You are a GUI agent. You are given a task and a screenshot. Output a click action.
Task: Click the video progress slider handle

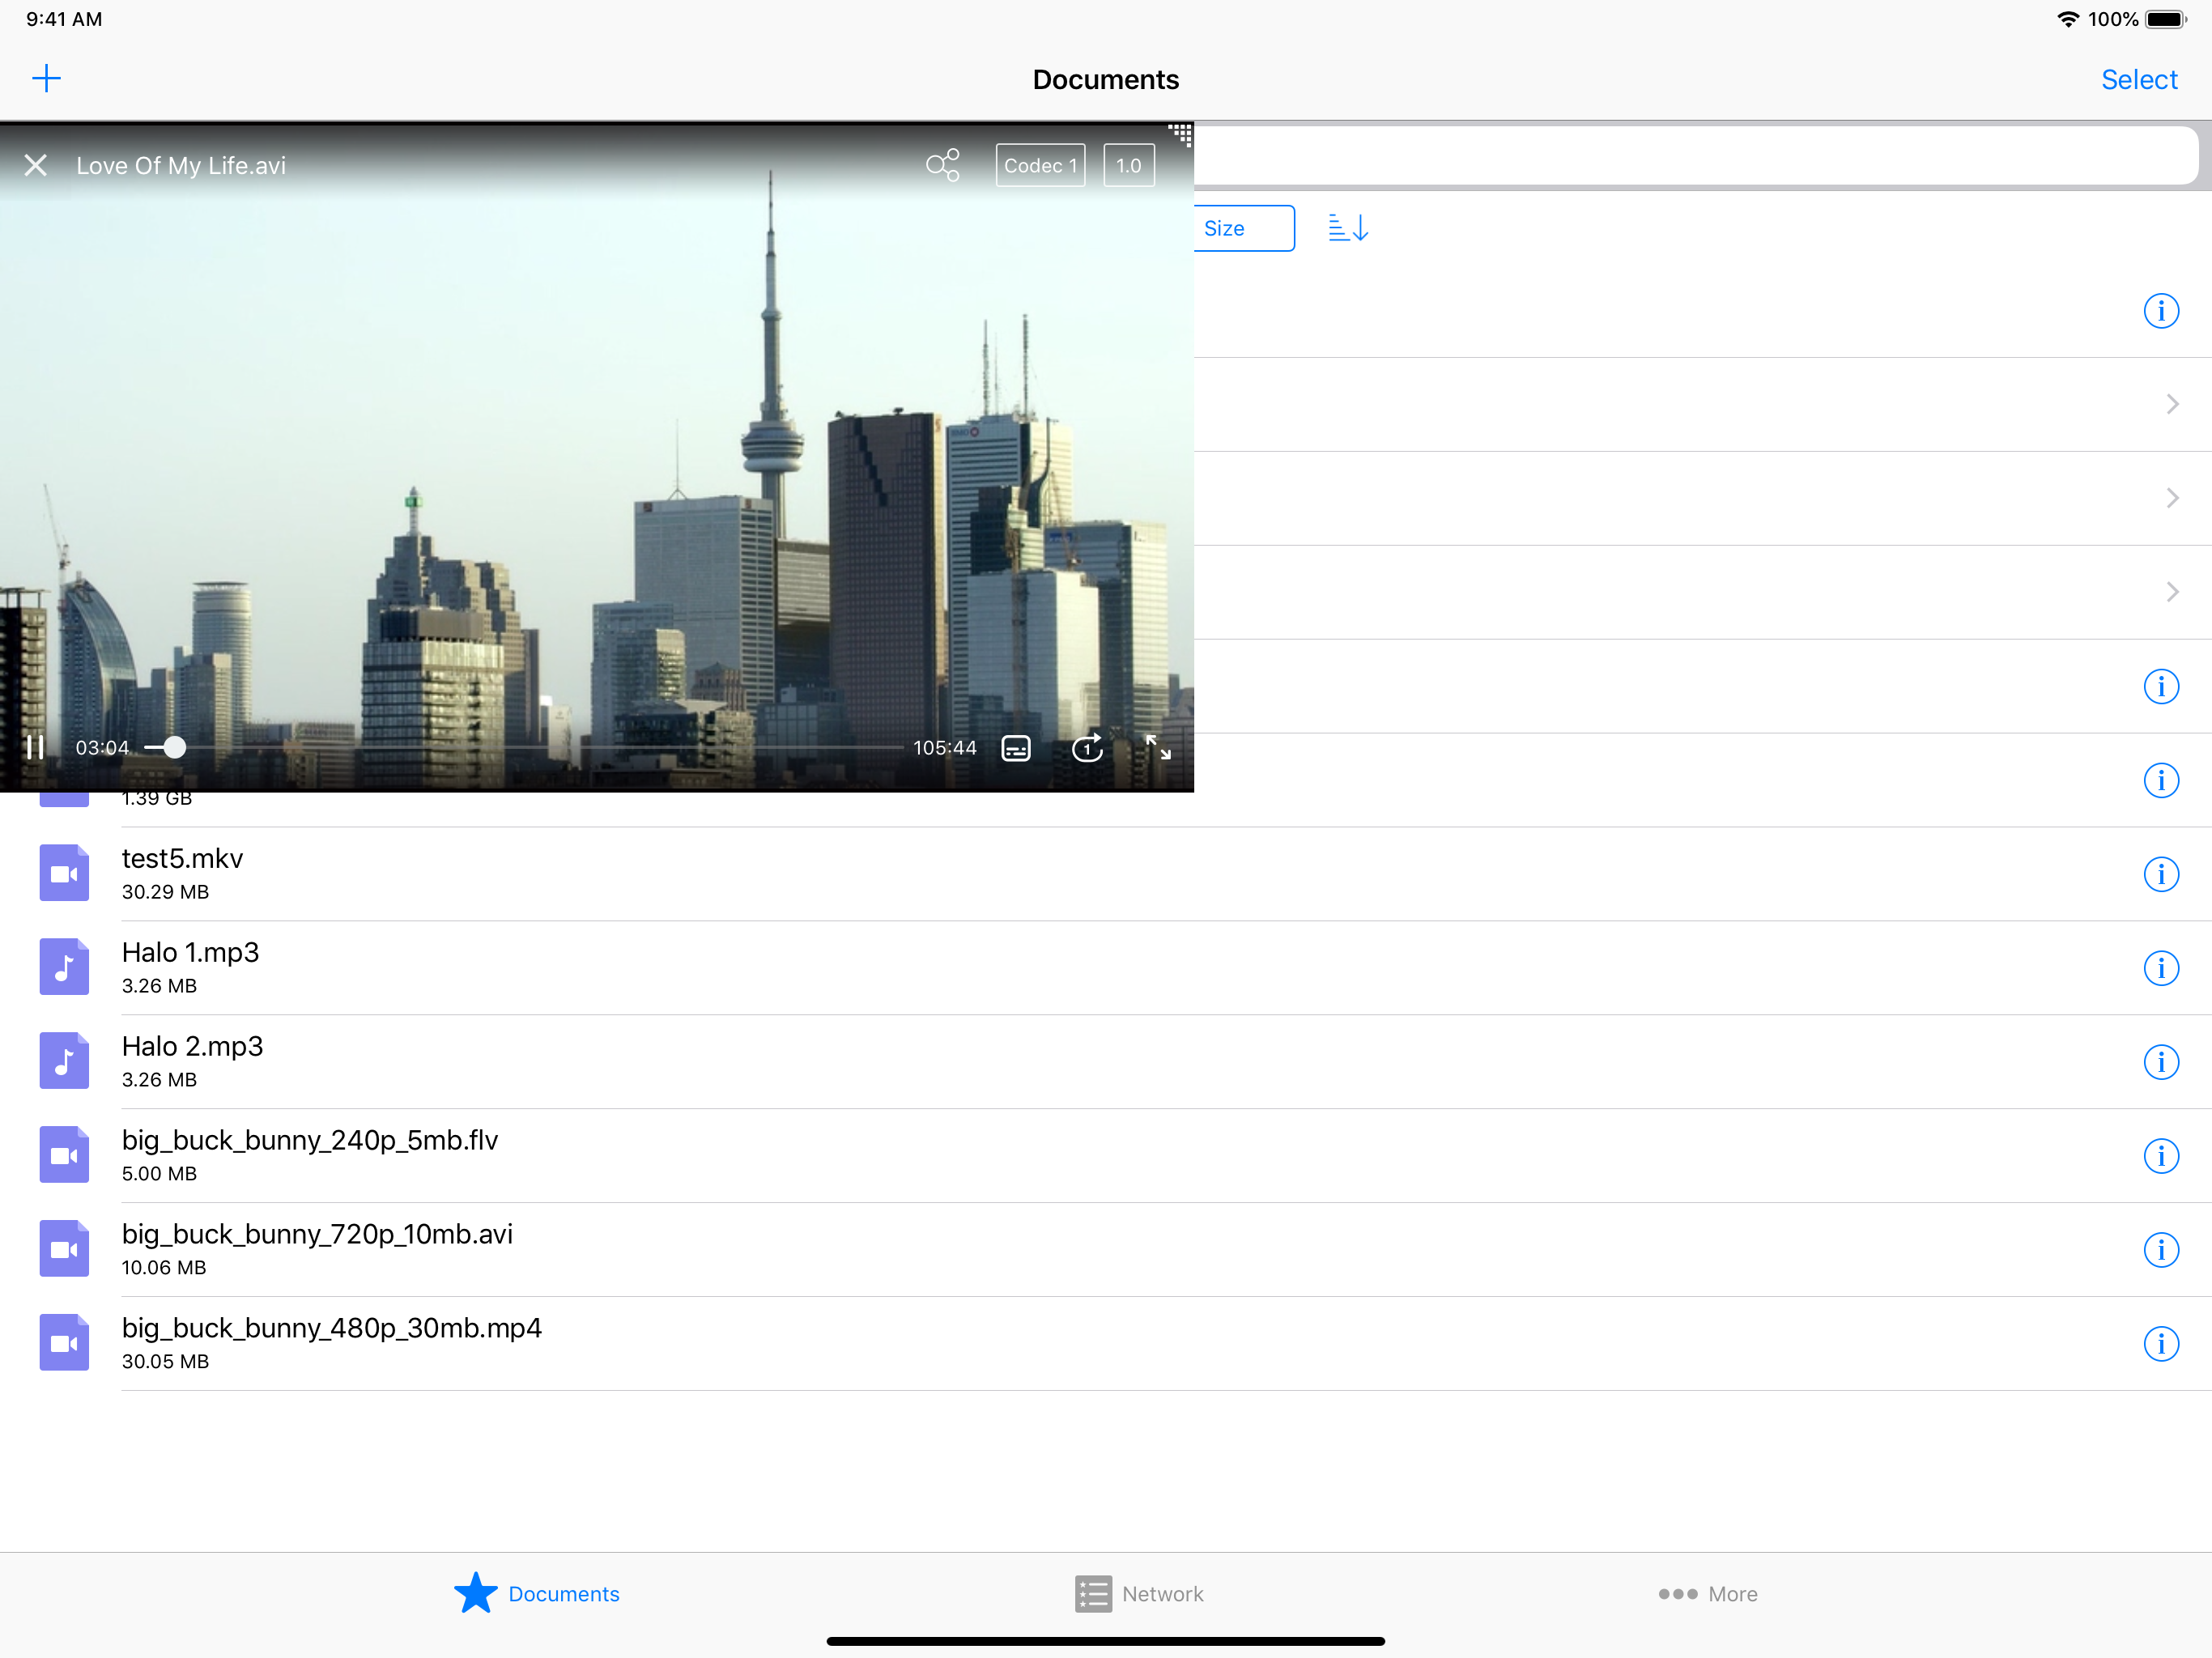[174, 748]
